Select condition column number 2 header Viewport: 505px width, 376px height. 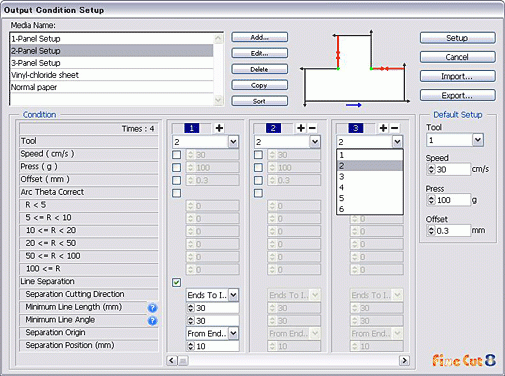tap(273, 128)
